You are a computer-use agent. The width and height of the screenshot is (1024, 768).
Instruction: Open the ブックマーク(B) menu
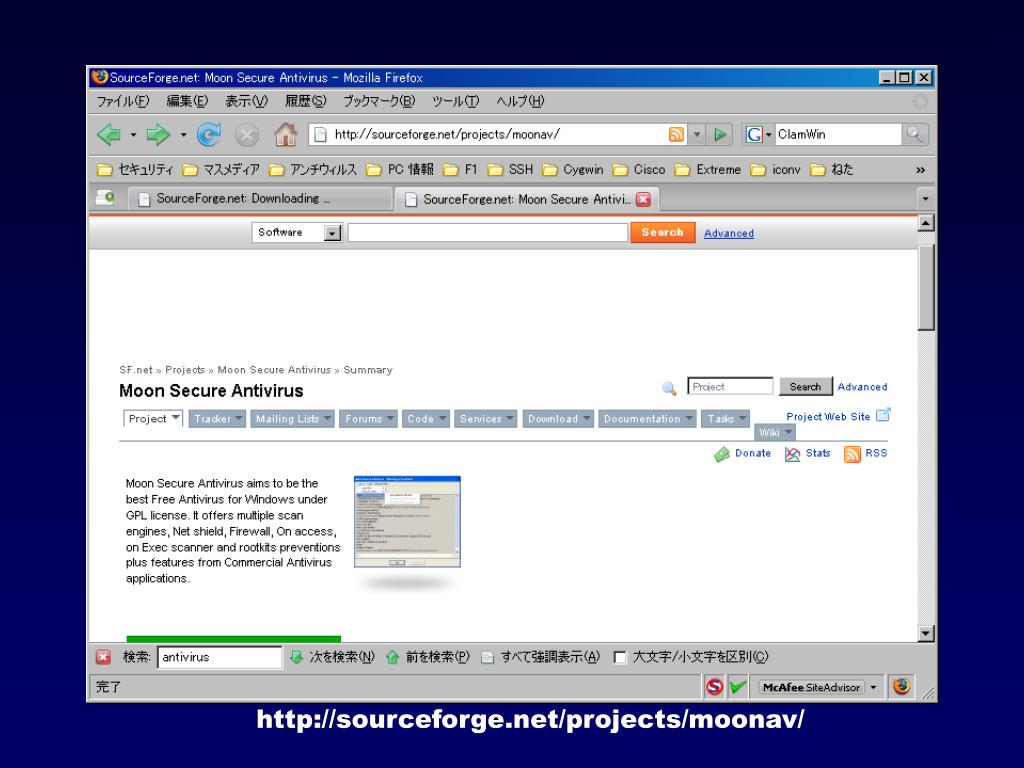pos(379,101)
